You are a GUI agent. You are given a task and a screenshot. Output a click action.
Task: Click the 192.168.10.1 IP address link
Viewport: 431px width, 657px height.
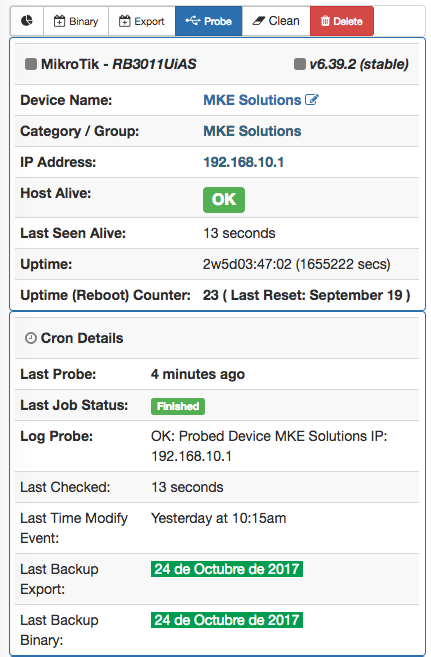pyautogui.click(x=243, y=162)
